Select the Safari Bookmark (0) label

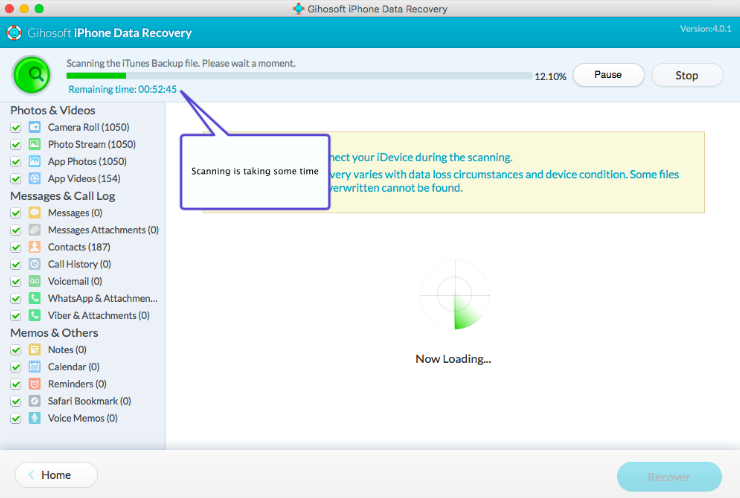(89, 401)
